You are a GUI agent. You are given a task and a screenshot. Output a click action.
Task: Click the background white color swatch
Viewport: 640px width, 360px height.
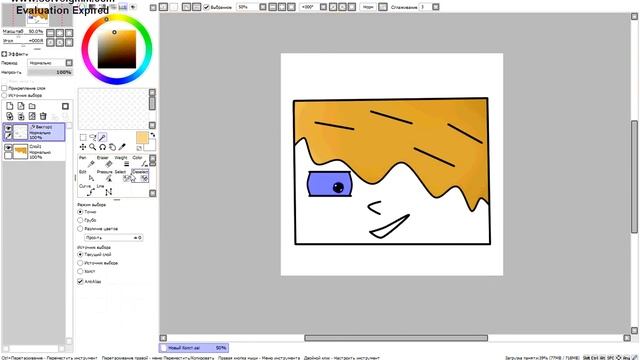point(150,144)
